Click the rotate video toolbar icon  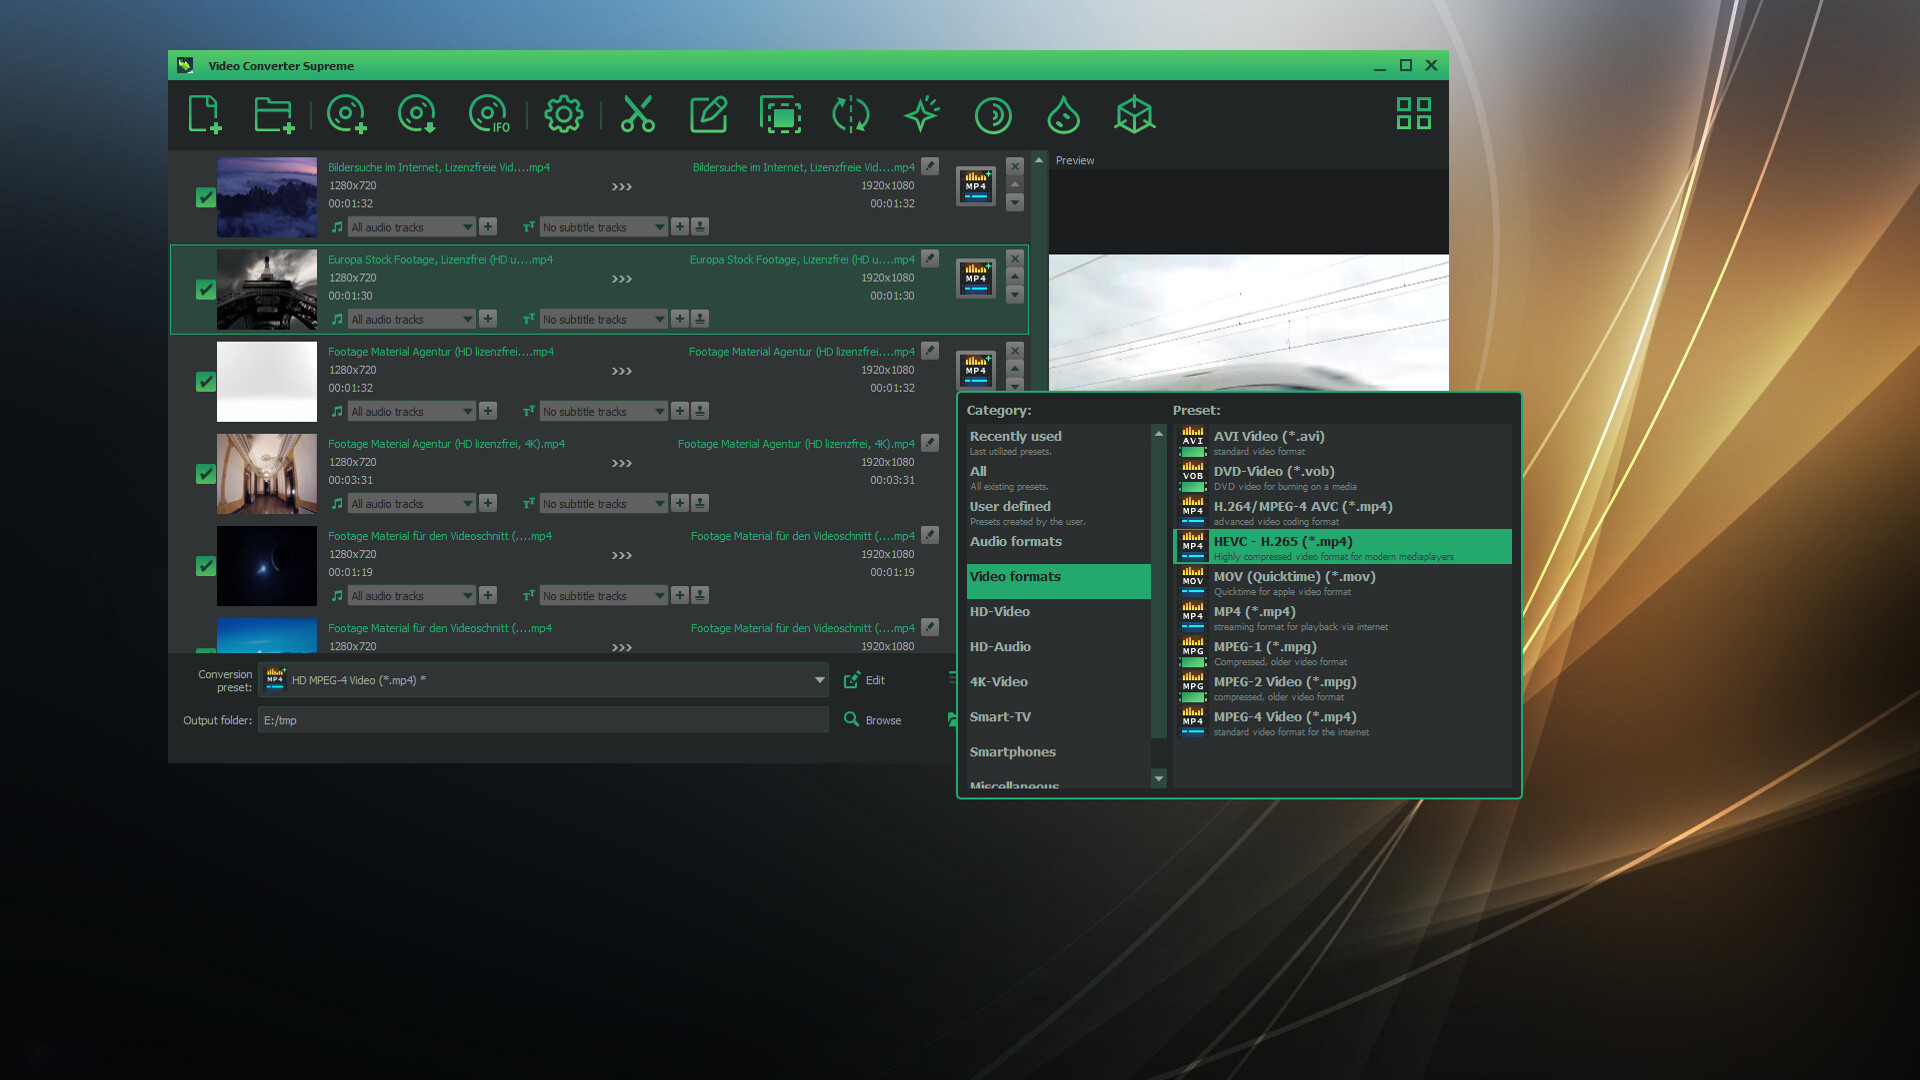pyautogui.click(x=850, y=115)
